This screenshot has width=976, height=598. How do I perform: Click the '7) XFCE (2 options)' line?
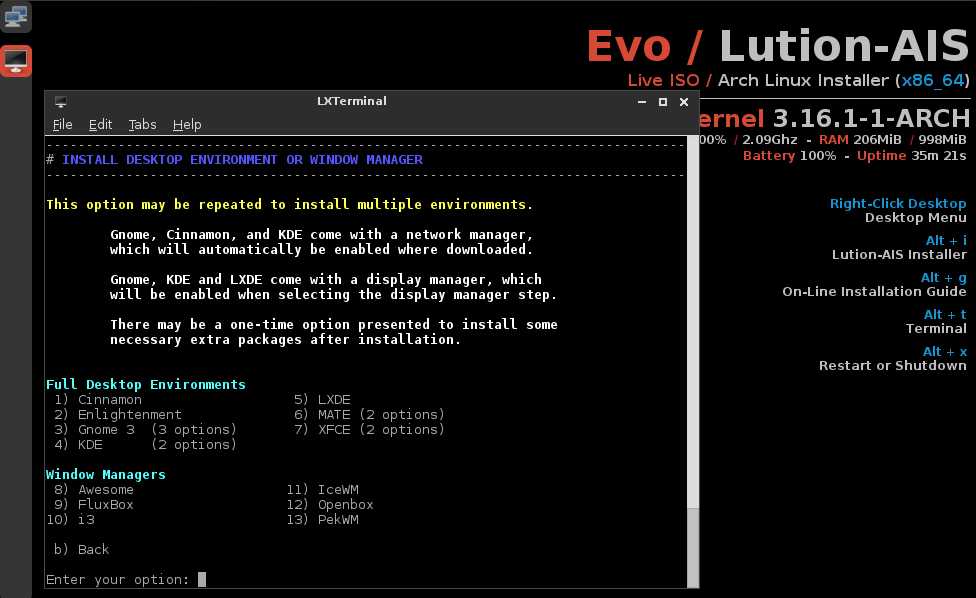[x=369, y=429]
